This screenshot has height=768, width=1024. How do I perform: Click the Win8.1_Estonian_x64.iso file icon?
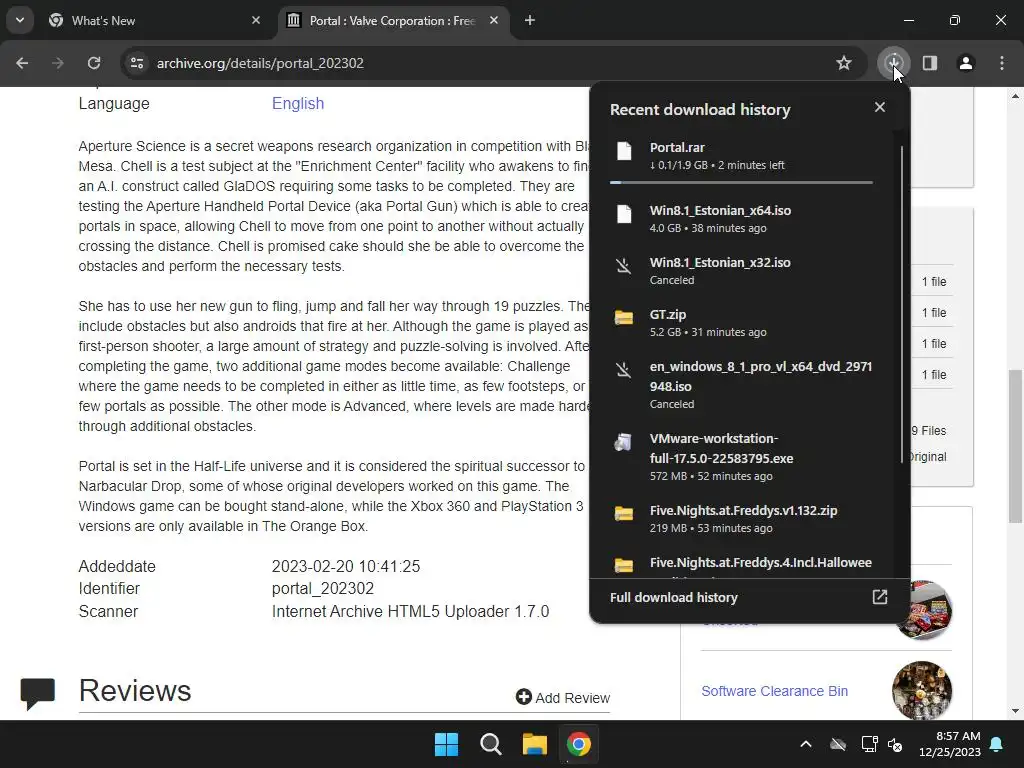click(624, 214)
